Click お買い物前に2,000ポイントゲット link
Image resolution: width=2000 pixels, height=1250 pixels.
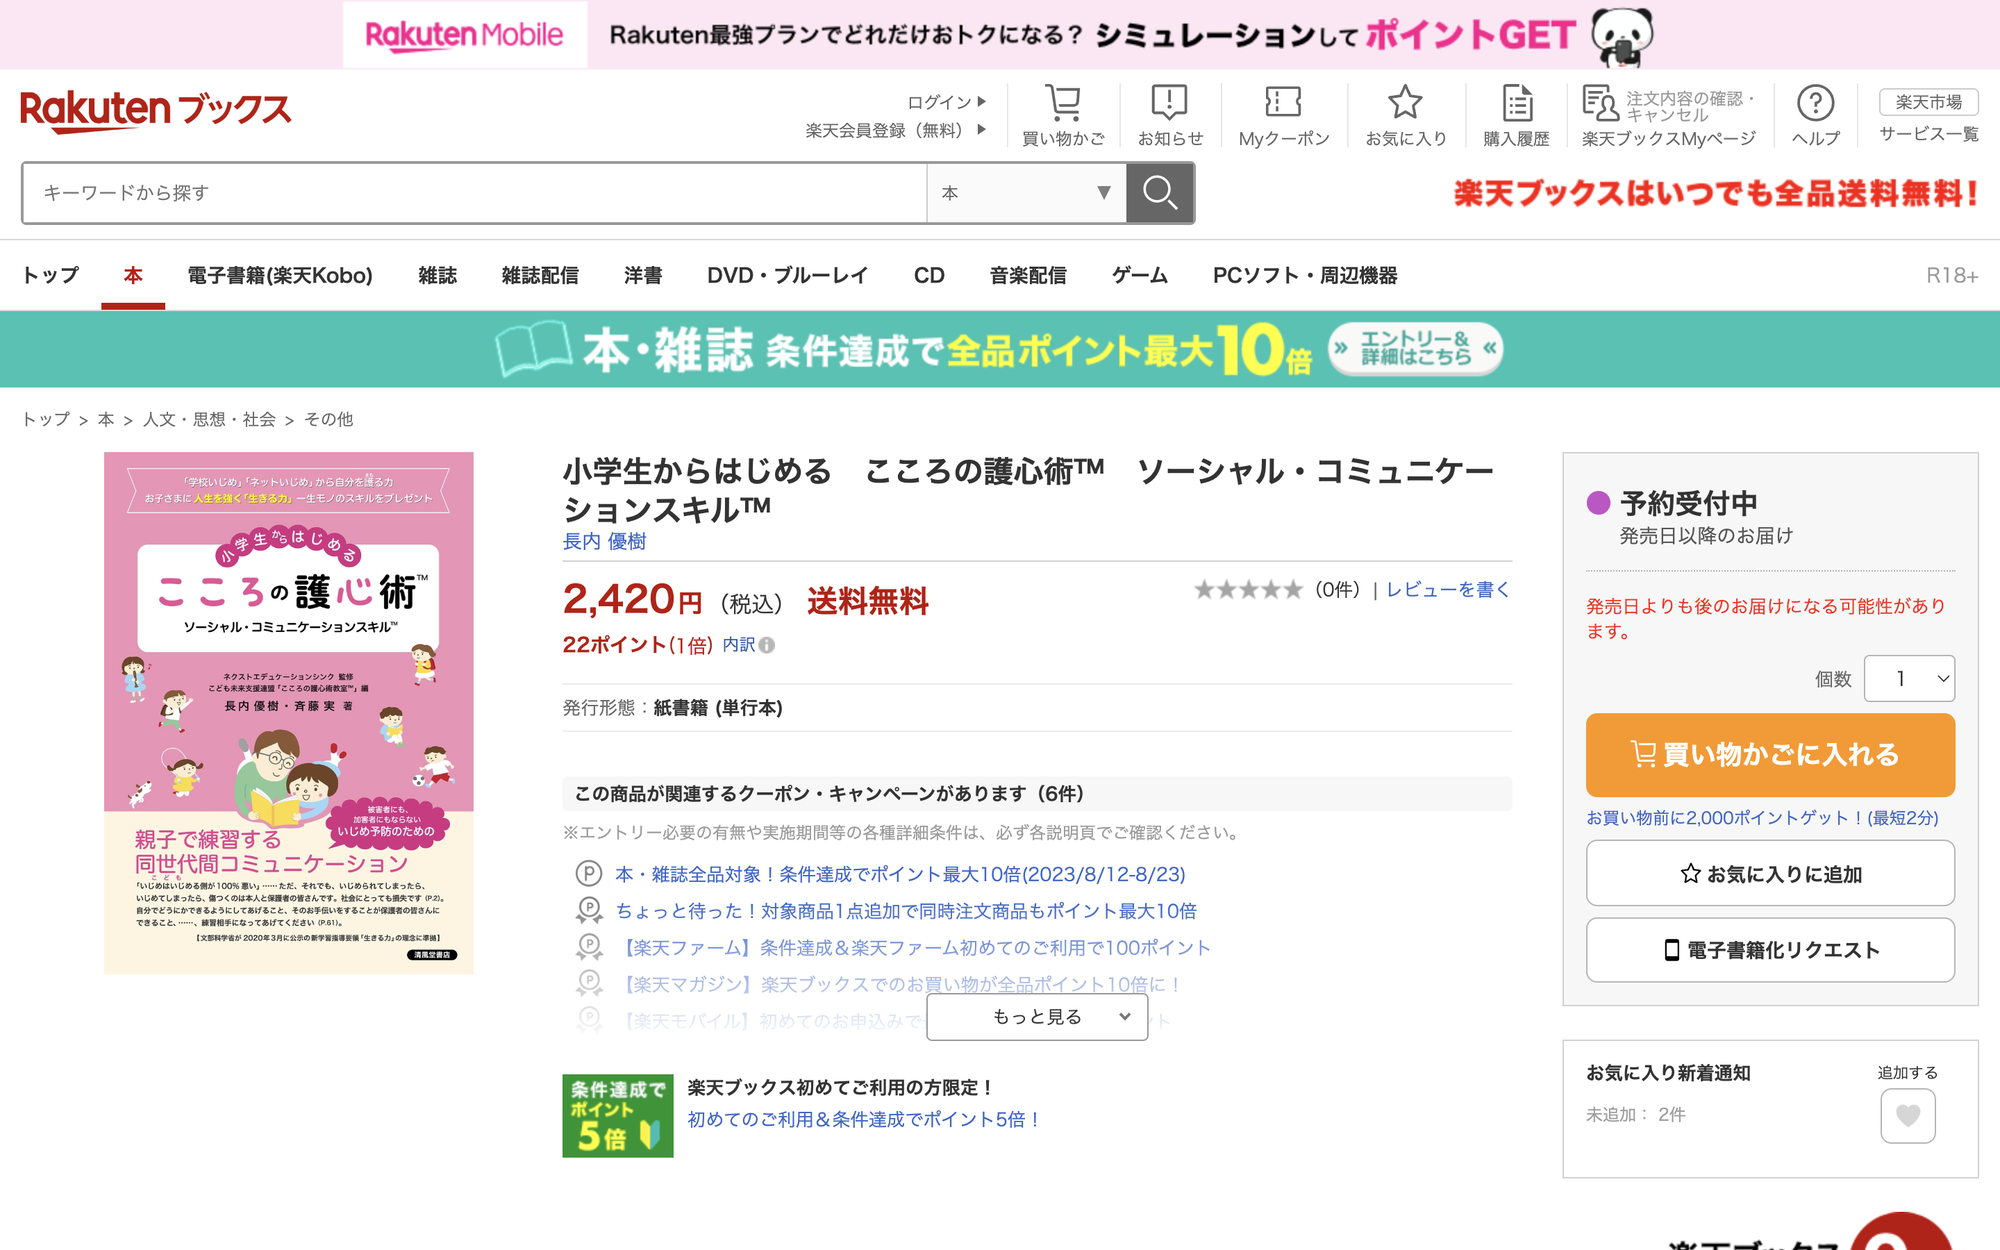[1762, 818]
